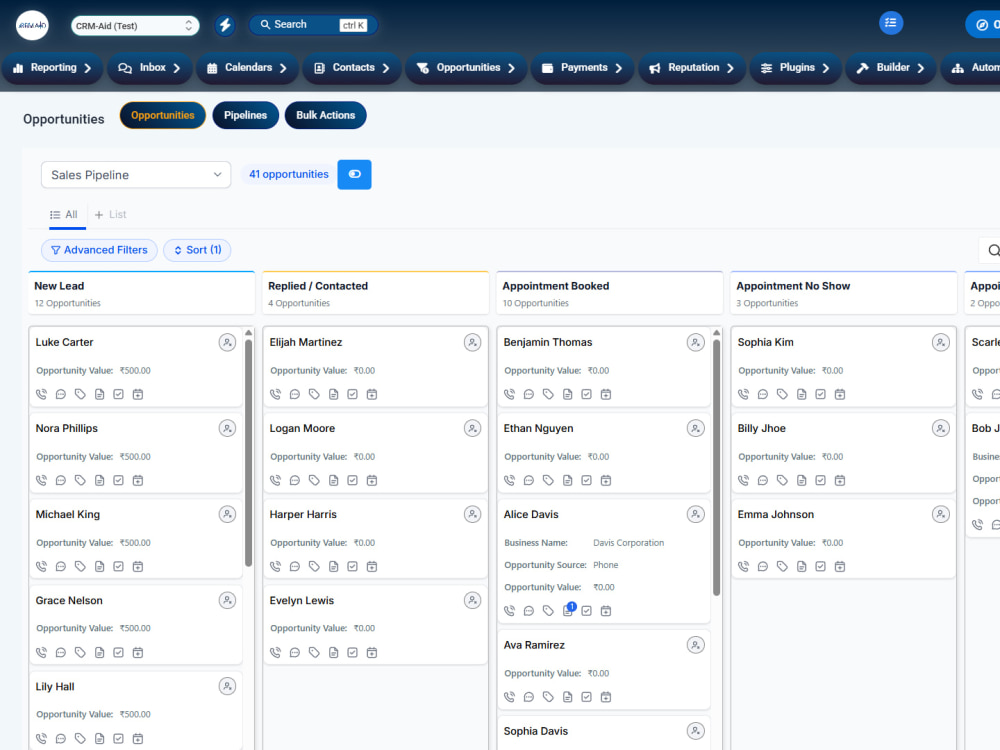This screenshot has width=1000, height=750.
Task: Open the CRM-Aid (Test) account switcher
Action: coord(135,26)
